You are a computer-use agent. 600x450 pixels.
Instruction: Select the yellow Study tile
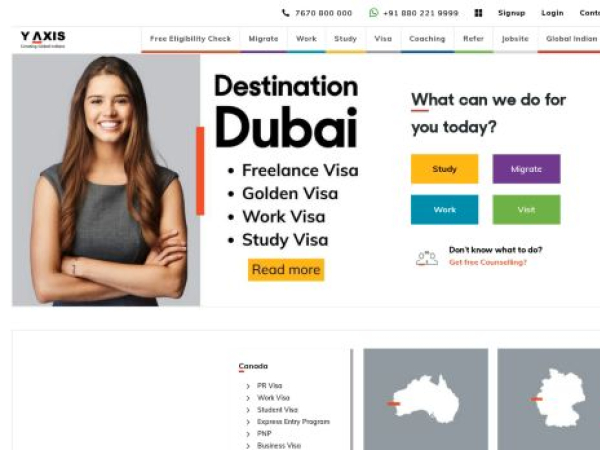click(x=444, y=169)
